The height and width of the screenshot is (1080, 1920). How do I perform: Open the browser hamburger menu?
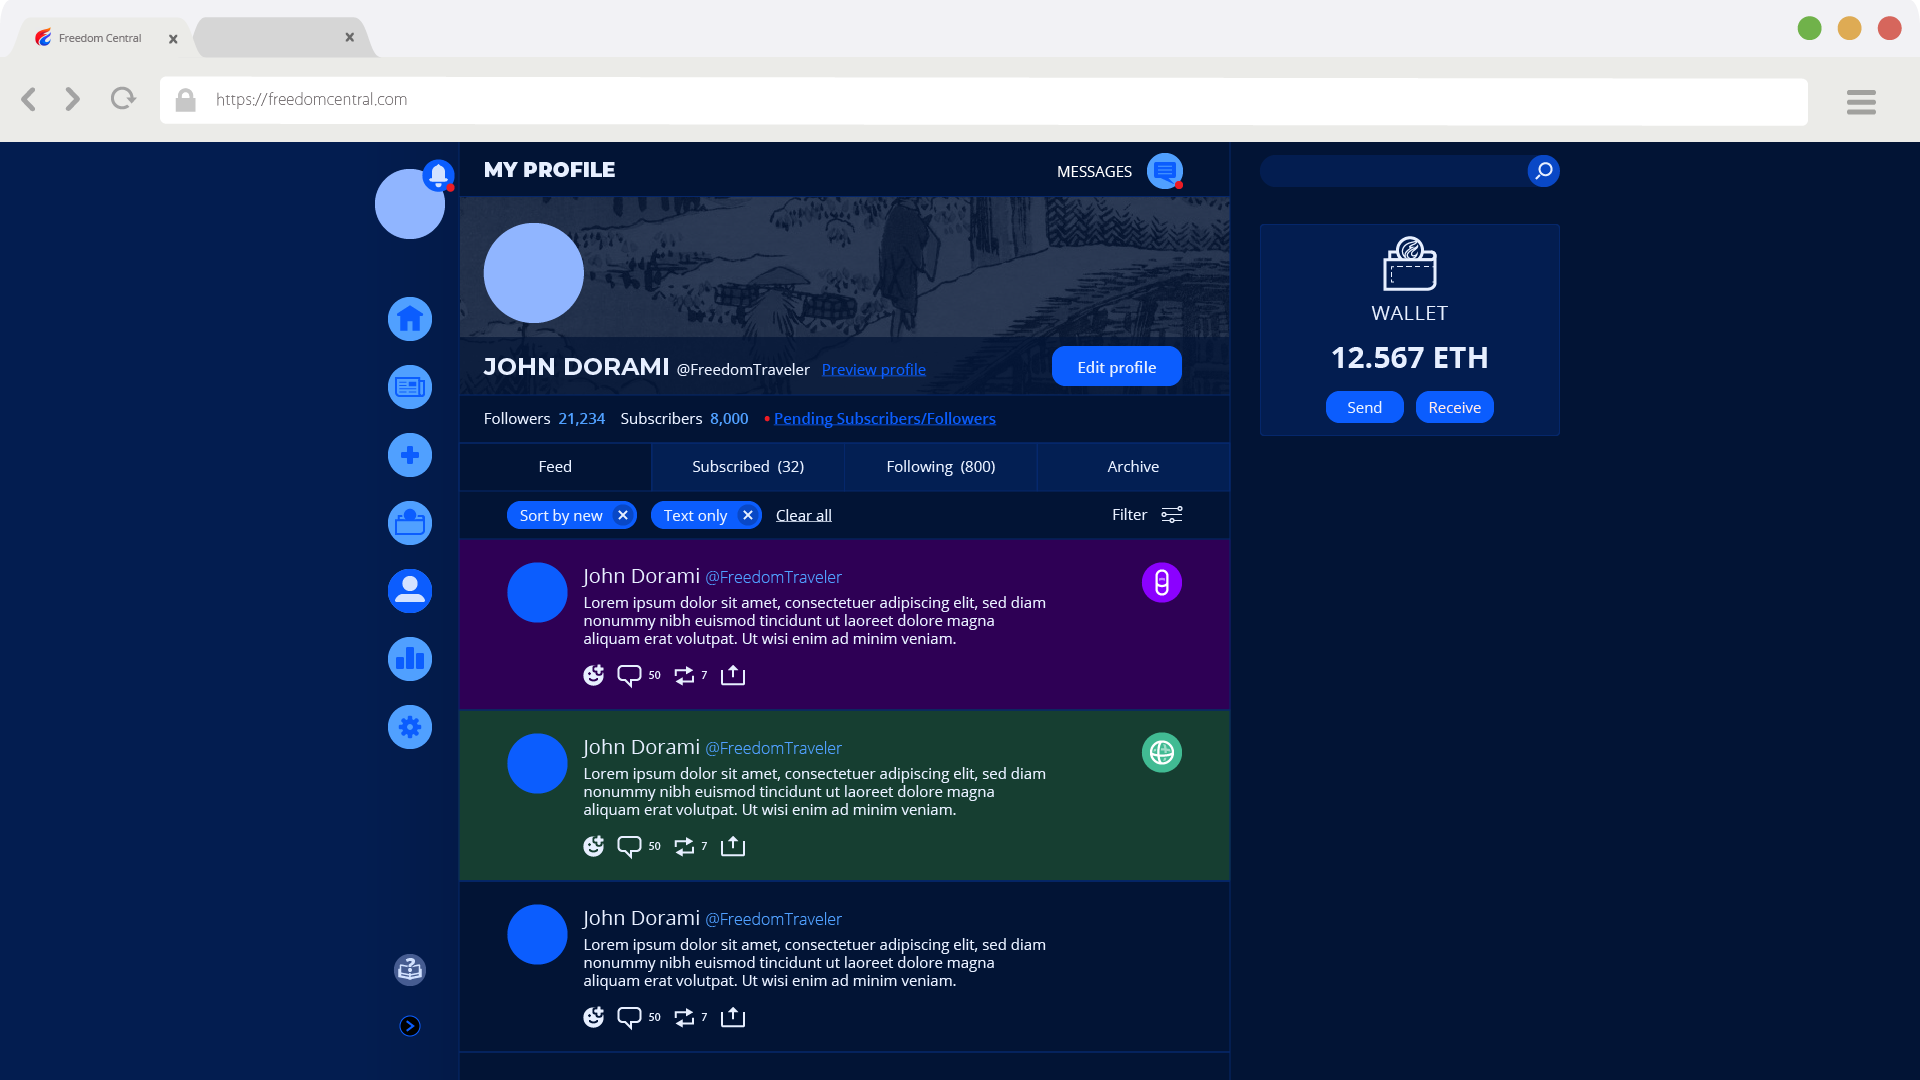[1861, 101]
